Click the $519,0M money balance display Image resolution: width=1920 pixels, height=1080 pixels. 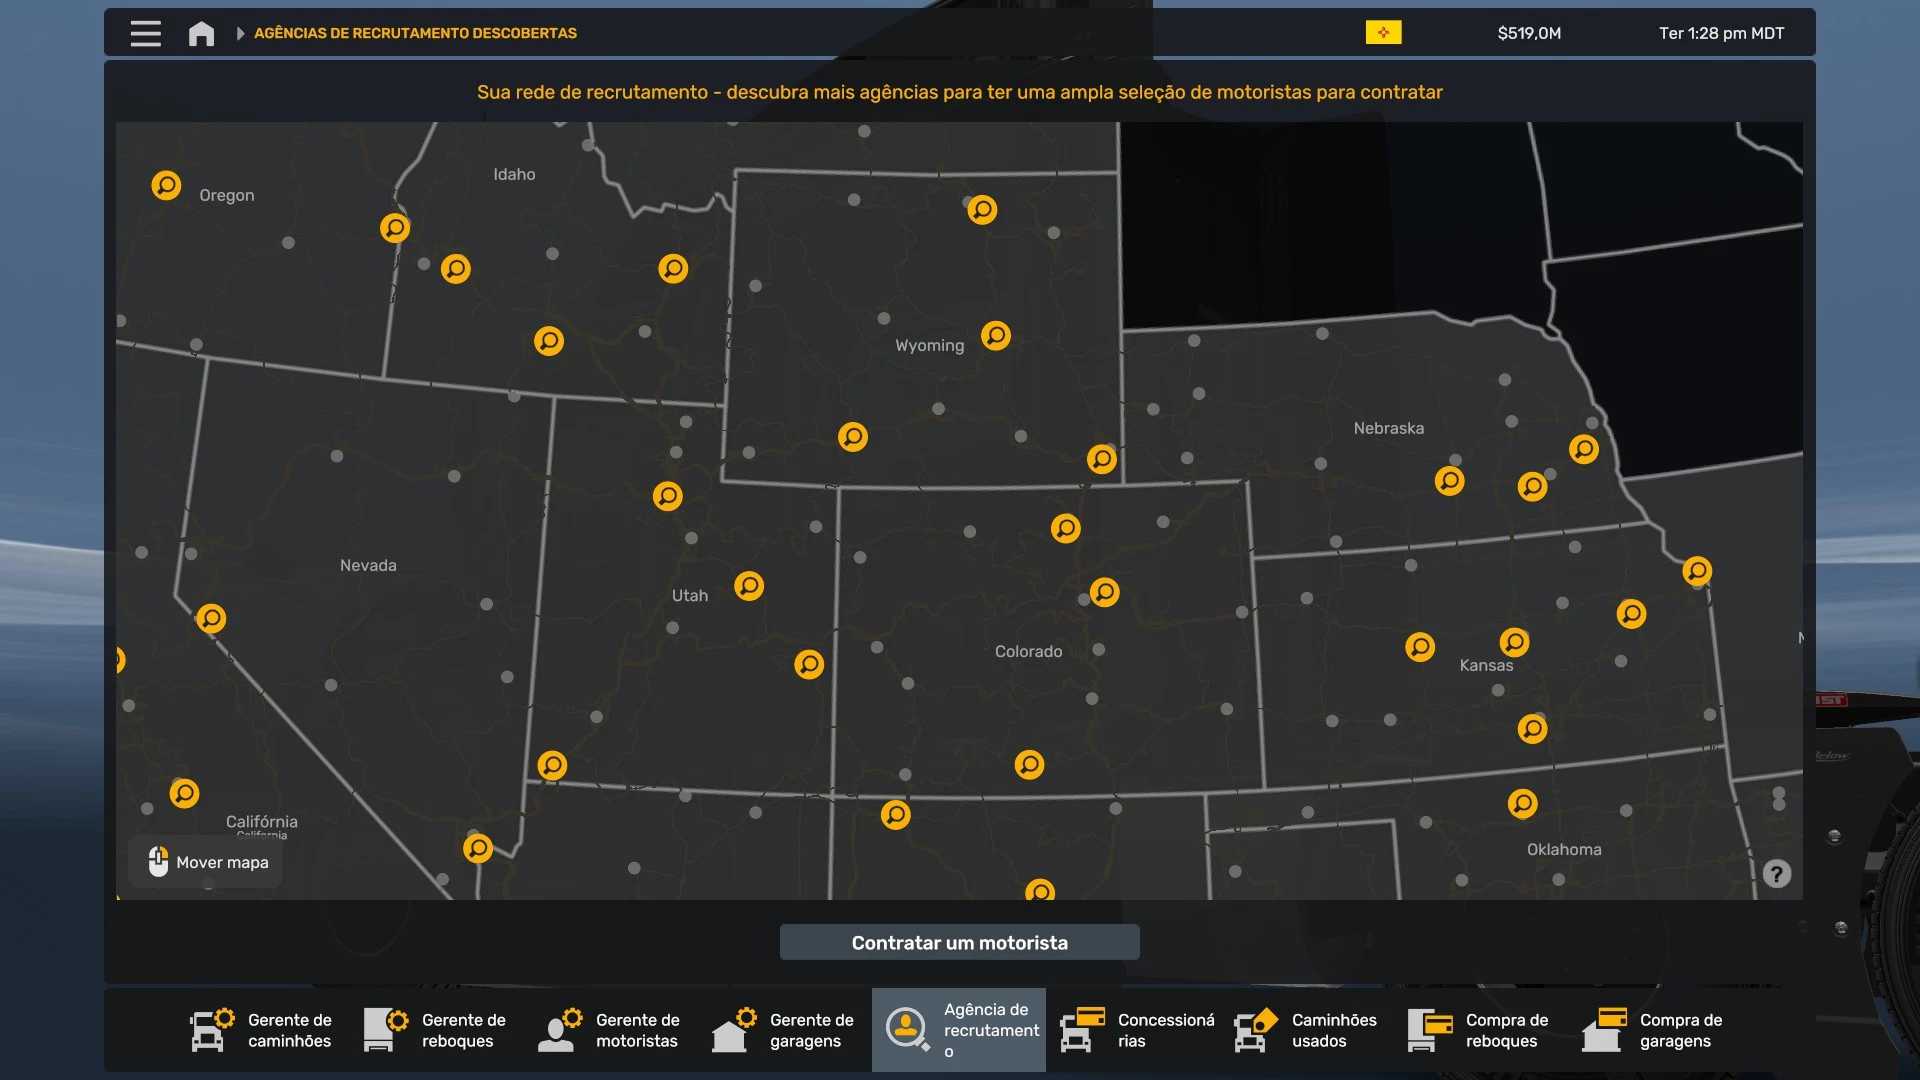pos(1529,33)
